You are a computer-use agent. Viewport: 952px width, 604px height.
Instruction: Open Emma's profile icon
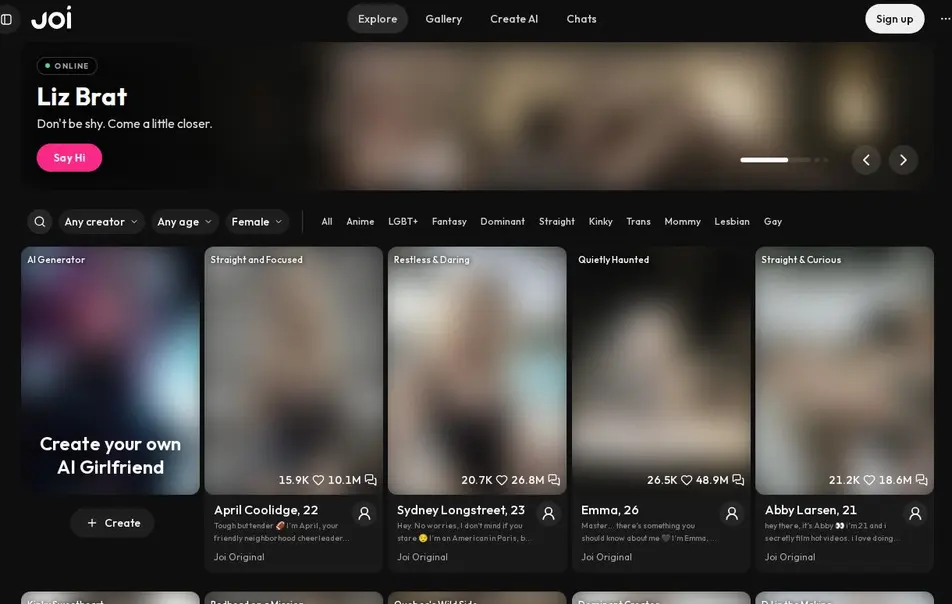[x=732, y=514]
